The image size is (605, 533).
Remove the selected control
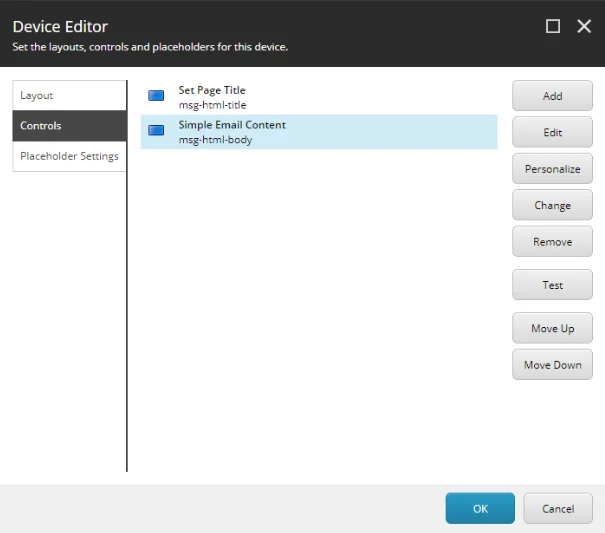tap(552, 242)
